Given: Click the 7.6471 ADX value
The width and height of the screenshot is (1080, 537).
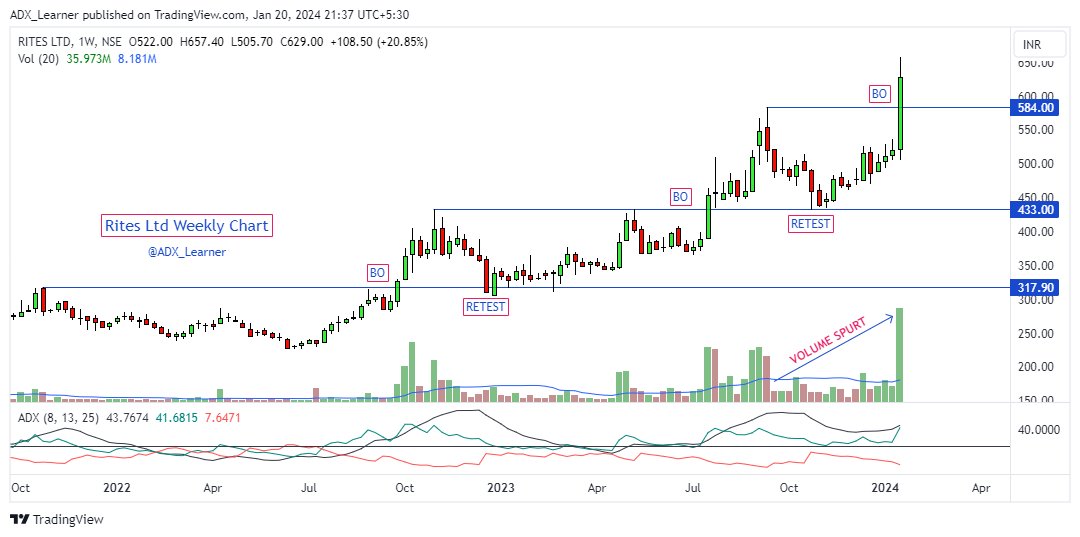Looking at the screenshot, I should (220, 417).
